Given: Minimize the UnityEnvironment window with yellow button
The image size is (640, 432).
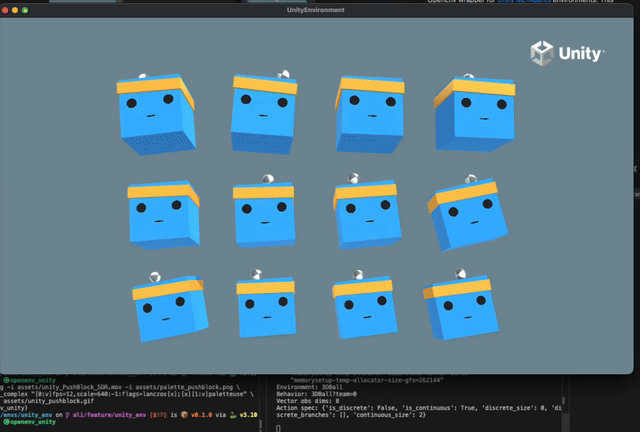Looking at the screenshot, I should click(15, 10).
